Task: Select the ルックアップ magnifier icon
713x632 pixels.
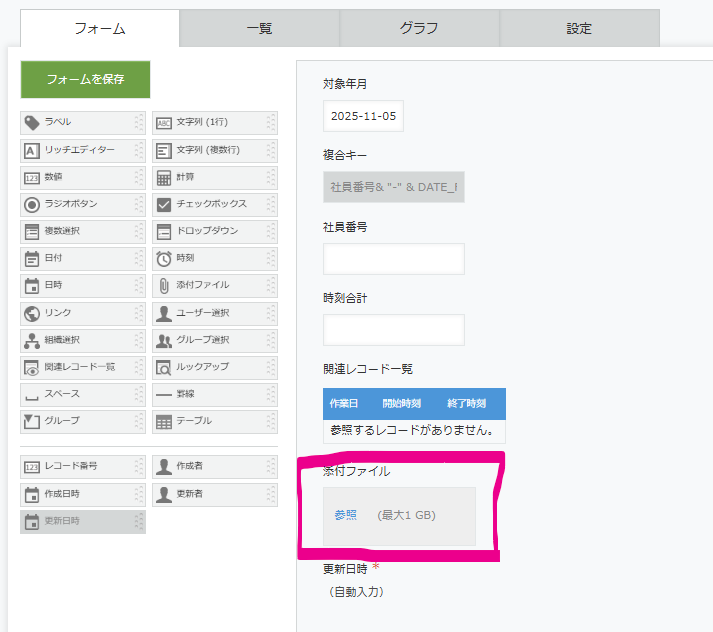Action: point(164,367)
